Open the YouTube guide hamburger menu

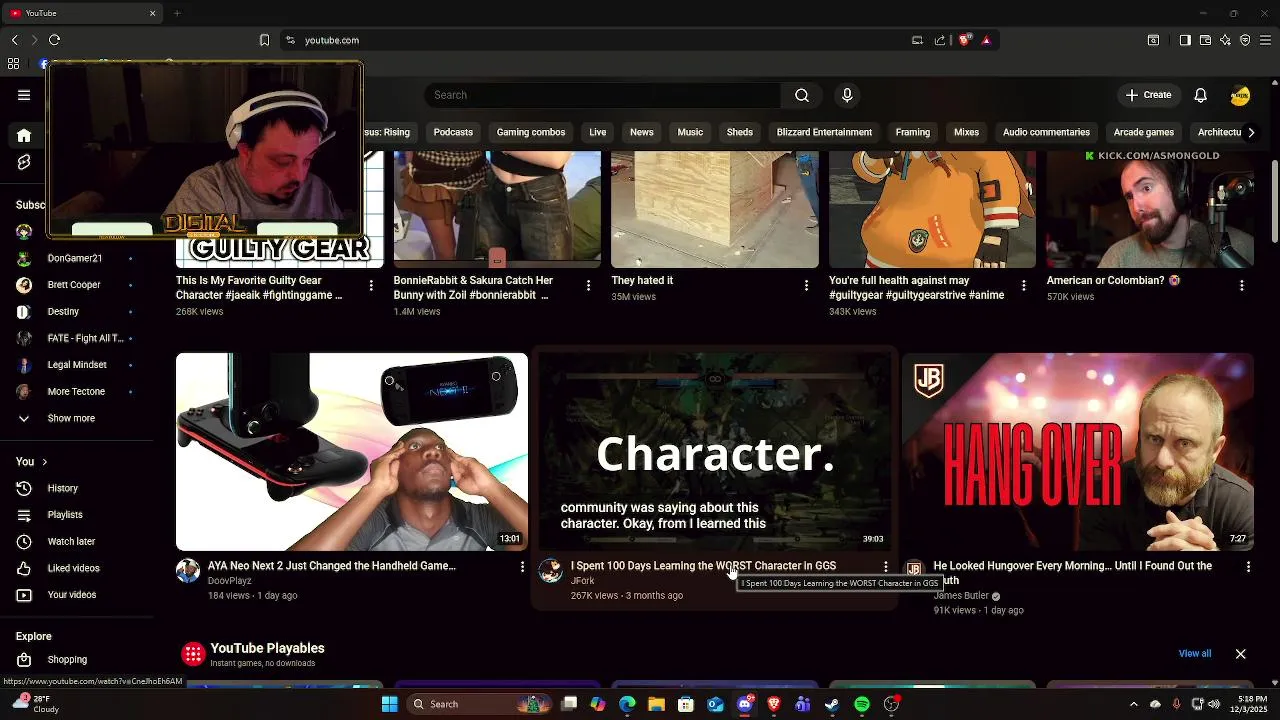pos(24,95)
